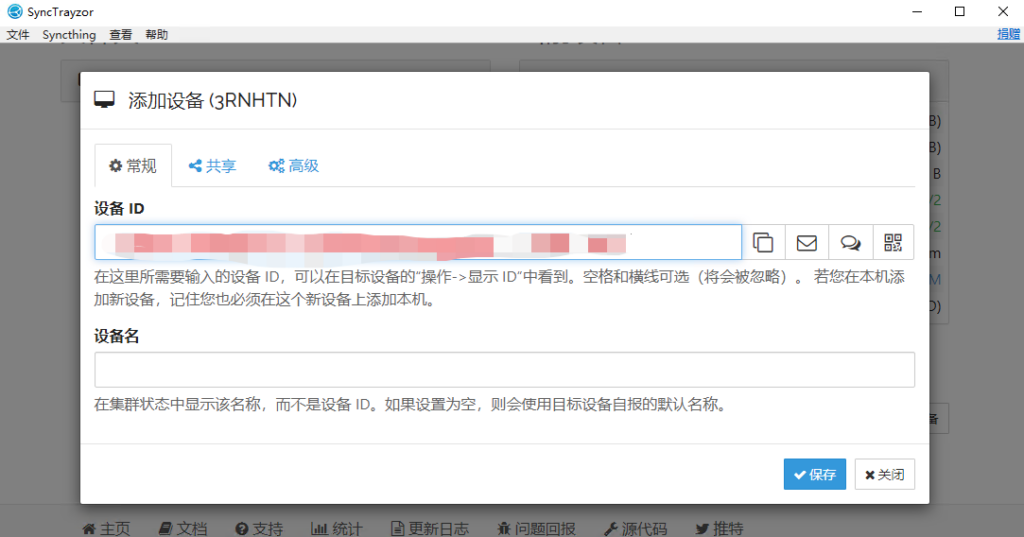The image size is (1024, 537).
Task: Switch to the 常规 tab
Action: click(133, 166)
